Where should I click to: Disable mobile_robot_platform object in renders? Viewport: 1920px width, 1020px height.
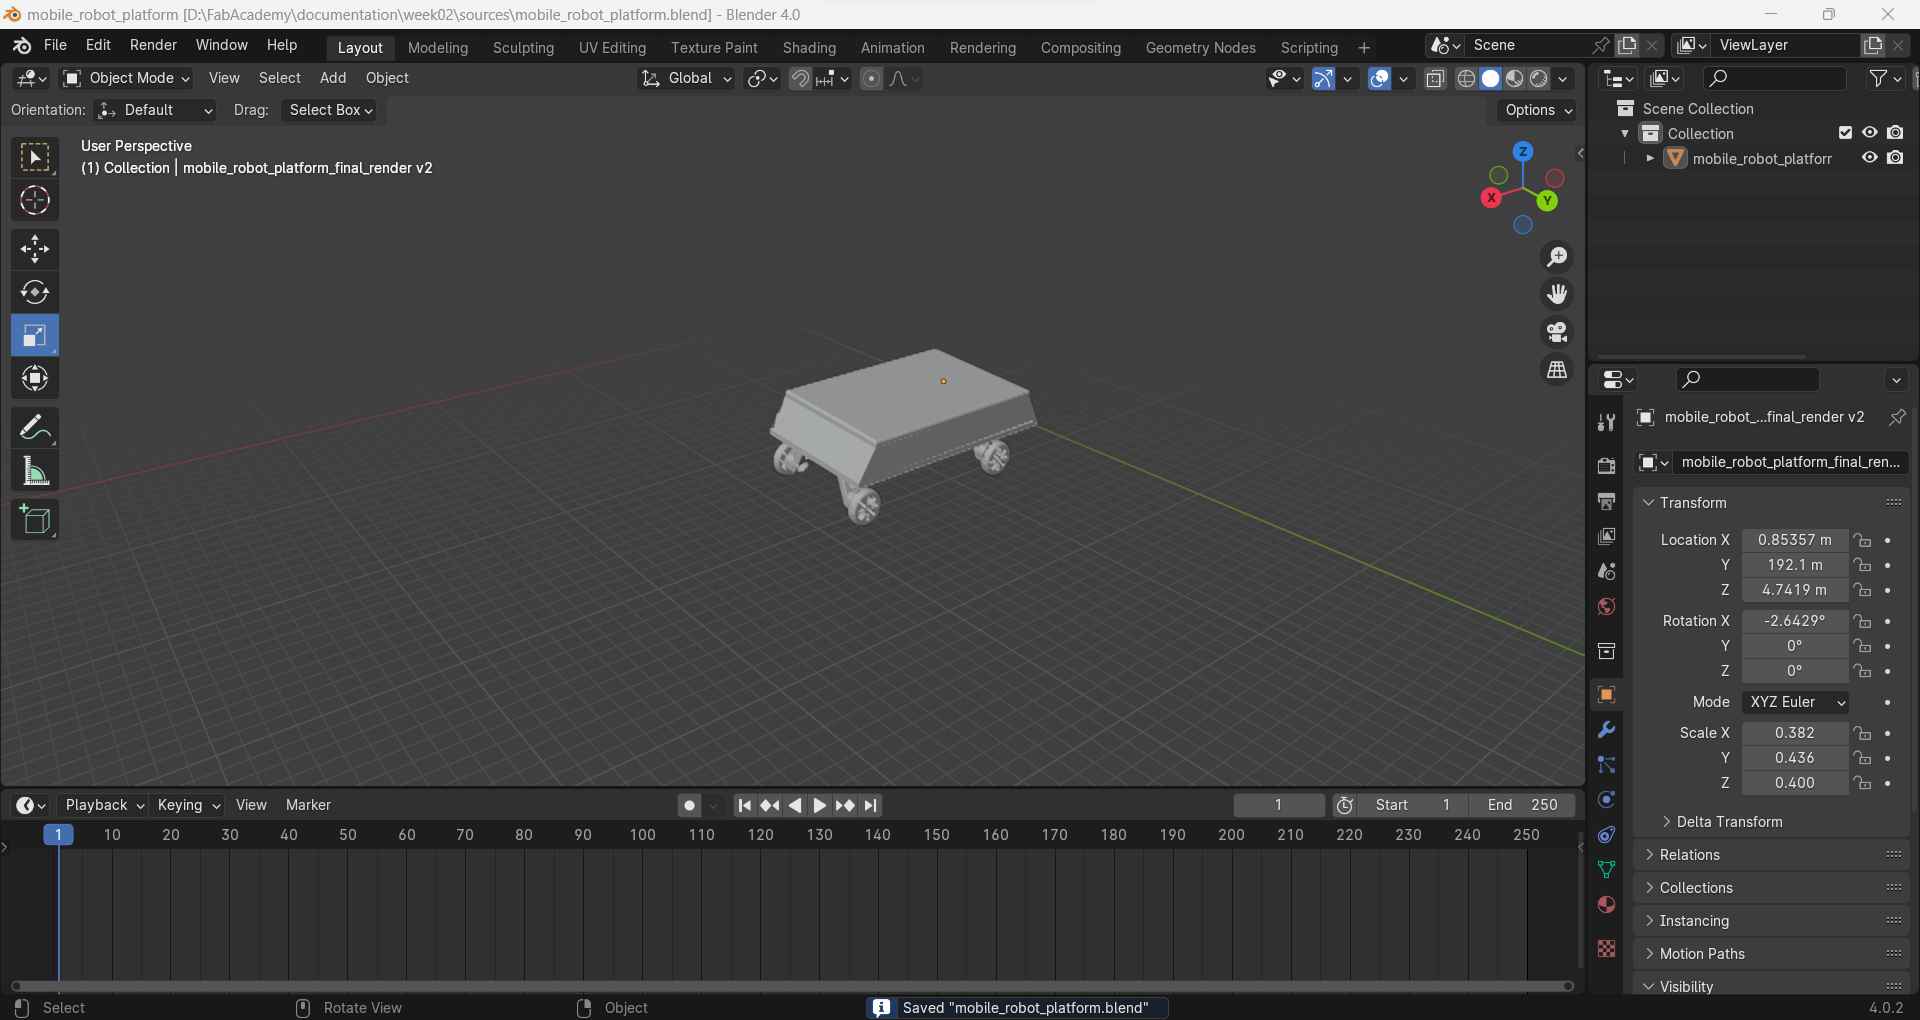point(1895,158)
